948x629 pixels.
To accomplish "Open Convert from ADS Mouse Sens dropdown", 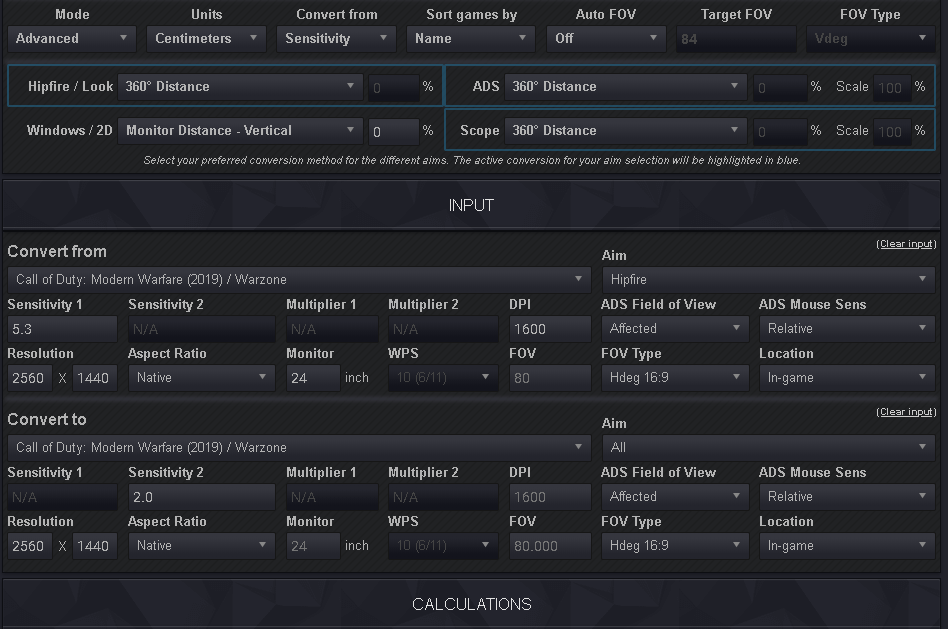I will pos(847,329).
